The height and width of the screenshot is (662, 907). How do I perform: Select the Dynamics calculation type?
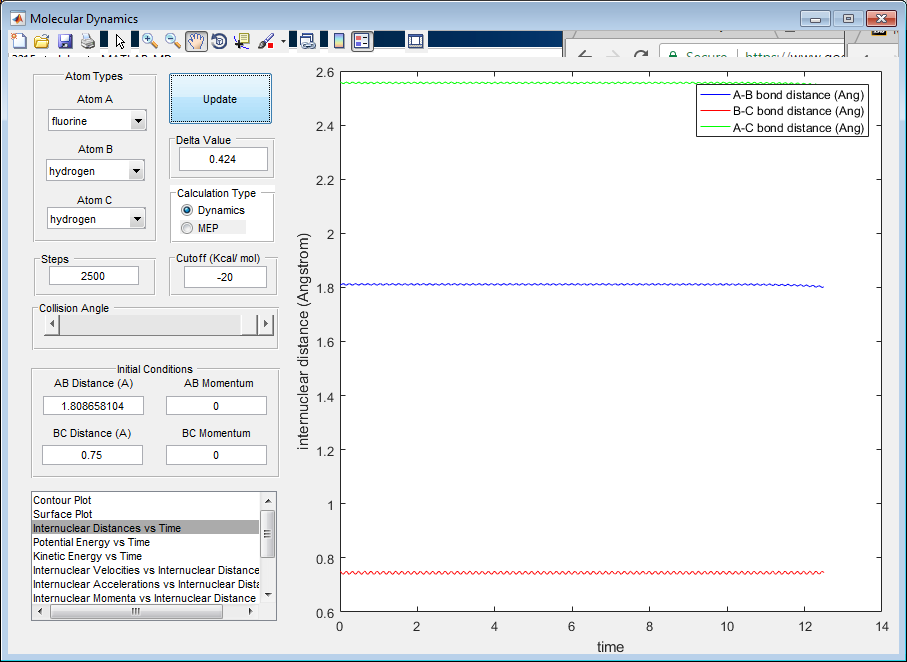[x=187, y=210]
